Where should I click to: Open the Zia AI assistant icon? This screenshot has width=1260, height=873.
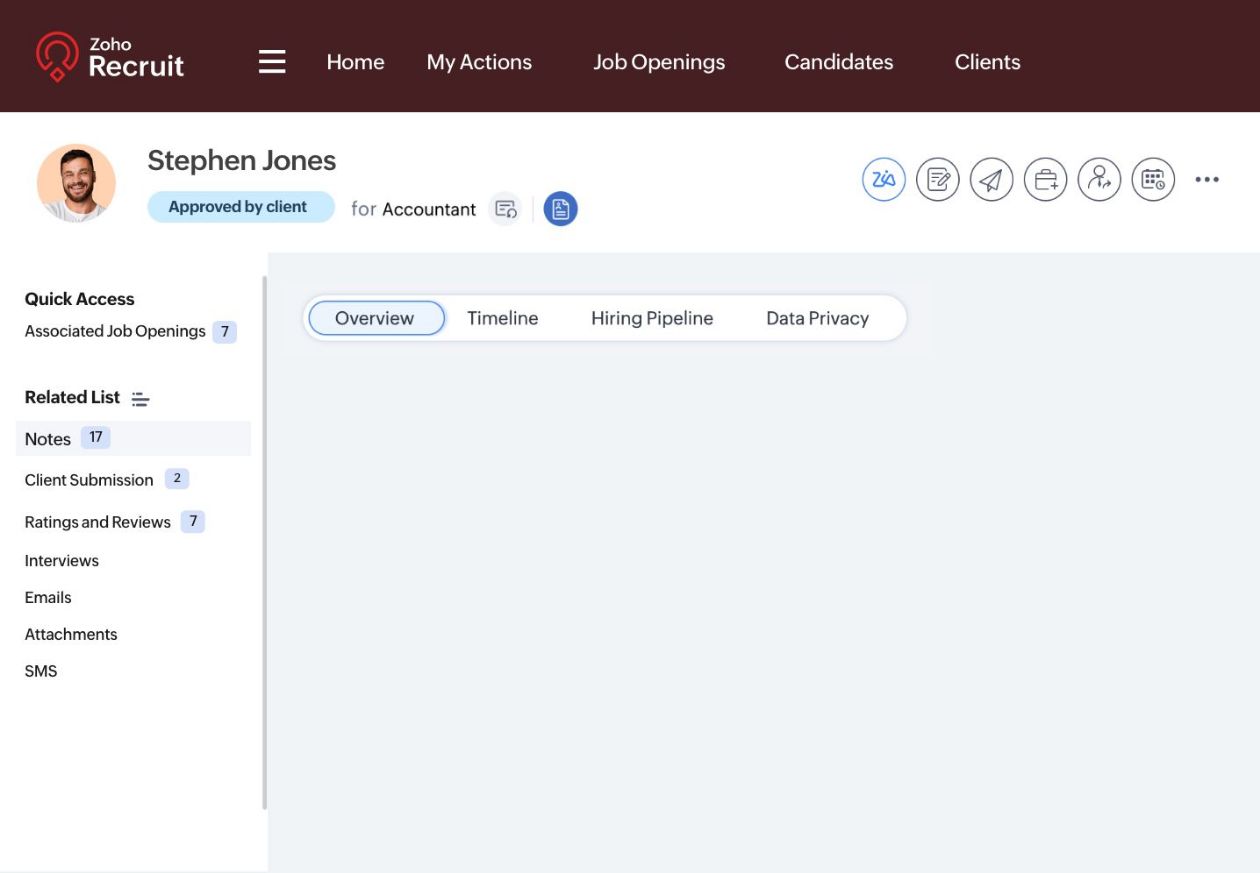tap(884, 180)
